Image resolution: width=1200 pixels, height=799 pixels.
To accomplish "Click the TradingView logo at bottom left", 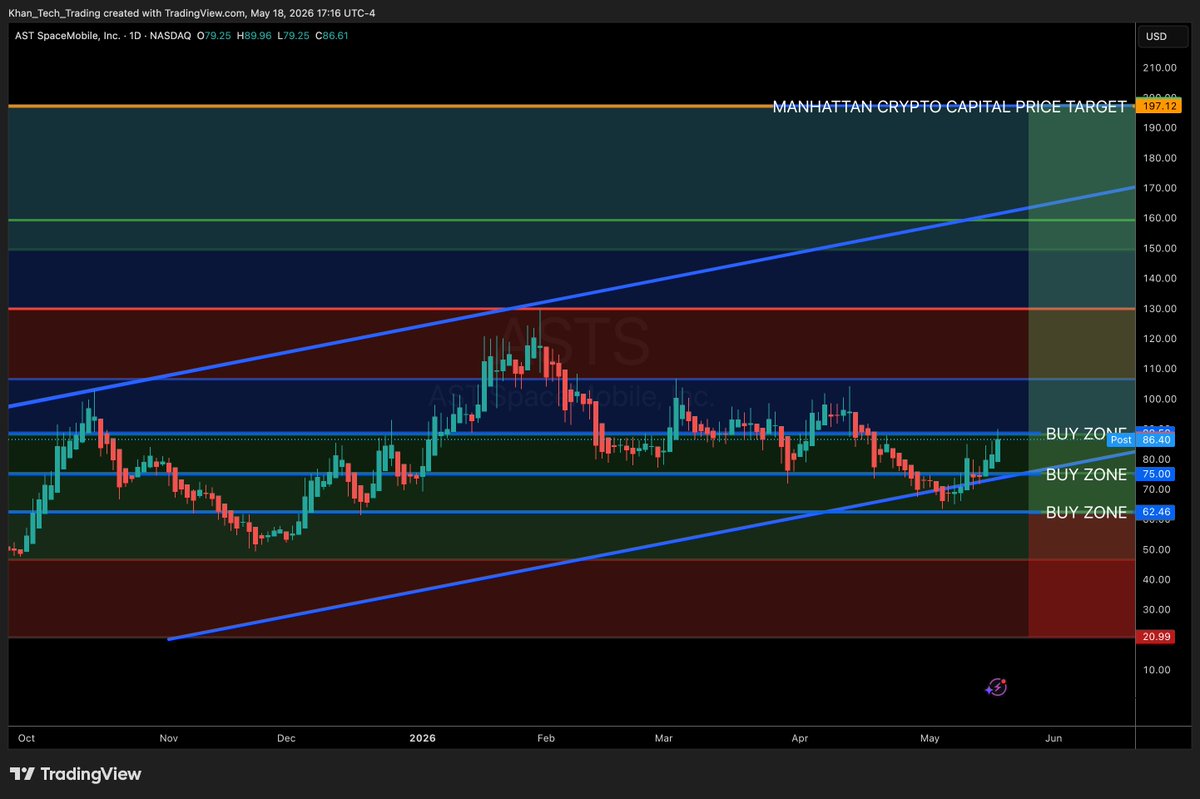I will (75, 774).
